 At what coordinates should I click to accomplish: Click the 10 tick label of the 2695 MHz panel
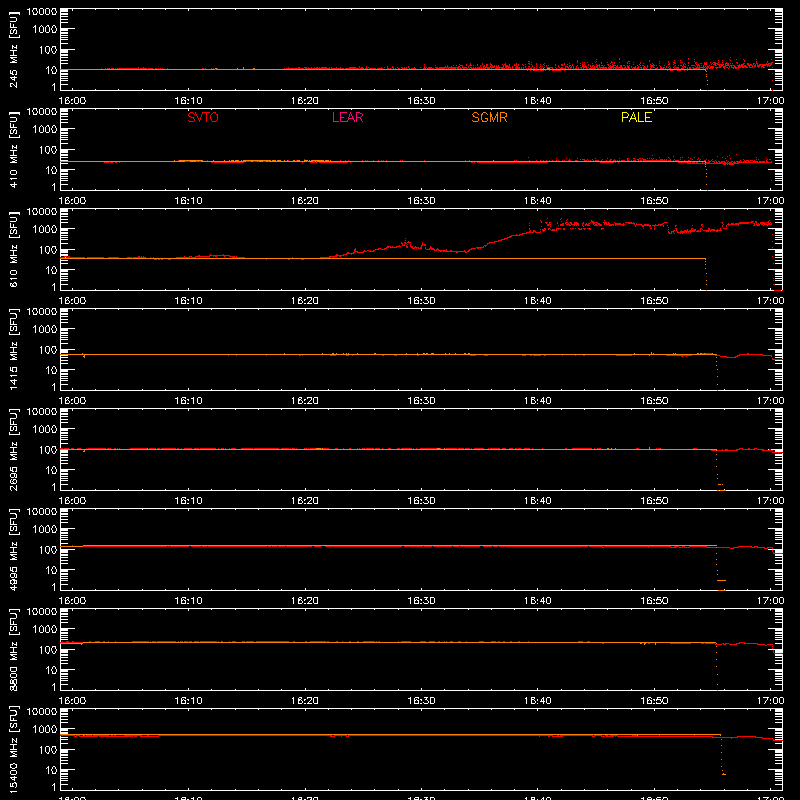point(51,470)
